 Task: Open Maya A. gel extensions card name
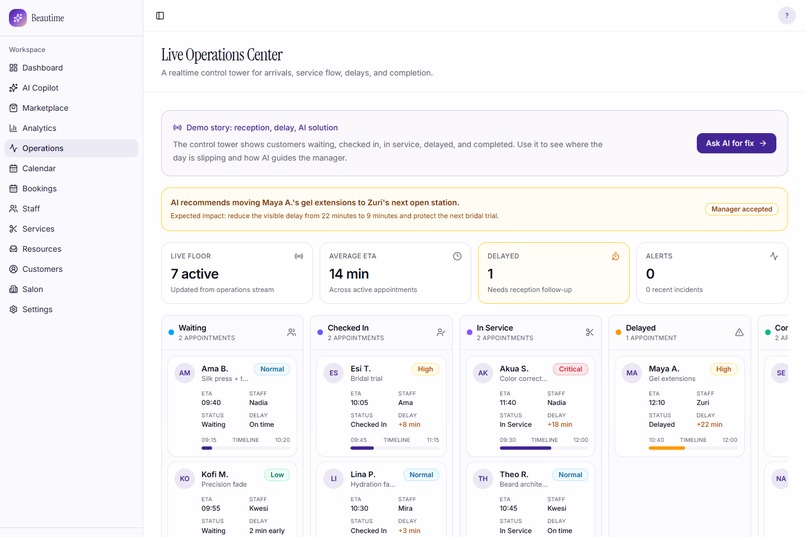[x=664, y=368]
